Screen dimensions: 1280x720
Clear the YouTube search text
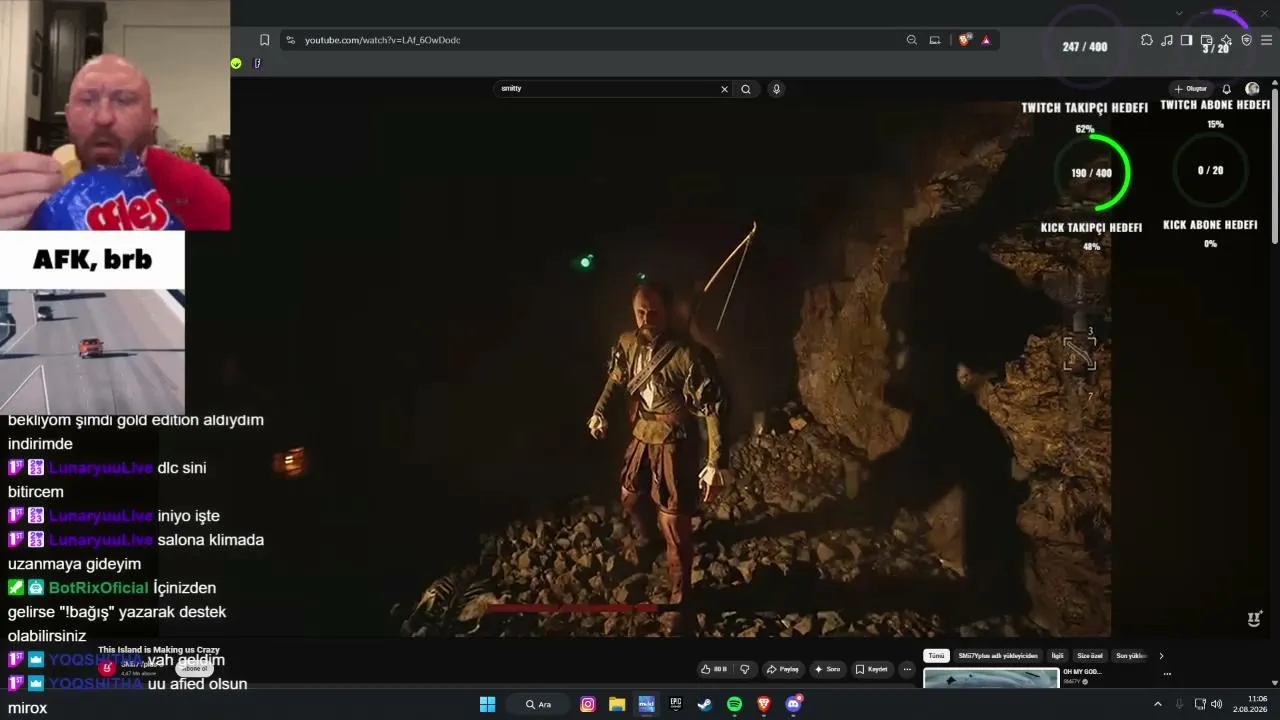(x=725, y=89)
